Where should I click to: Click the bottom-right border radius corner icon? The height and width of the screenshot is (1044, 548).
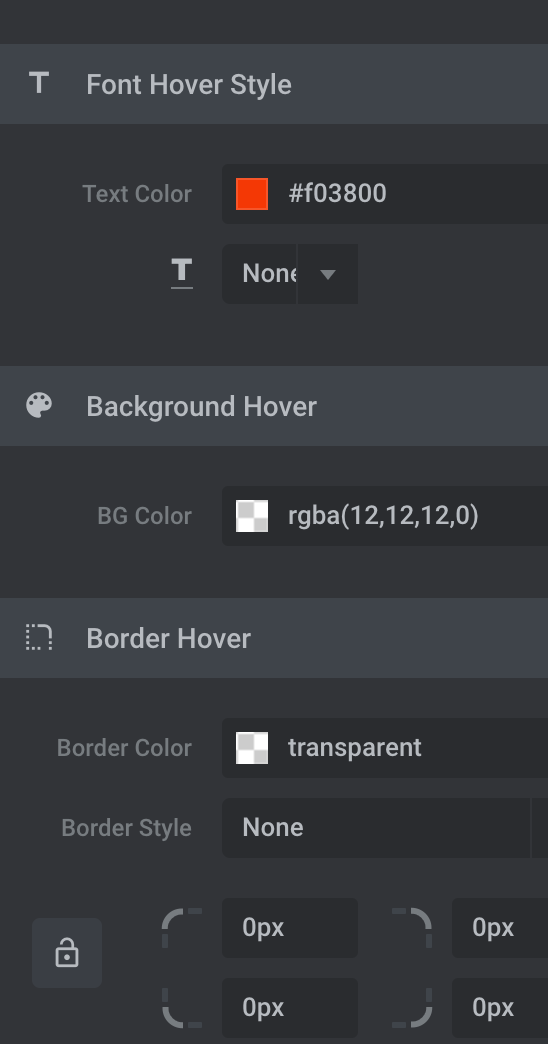click(411, 1008)
